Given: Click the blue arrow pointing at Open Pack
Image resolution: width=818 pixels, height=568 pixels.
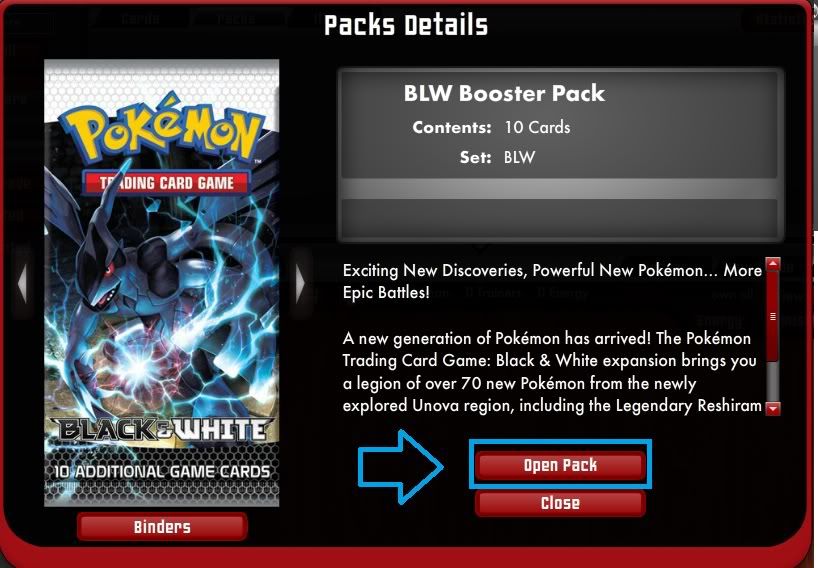Looking at the screenshot, I should pos(401,466).
